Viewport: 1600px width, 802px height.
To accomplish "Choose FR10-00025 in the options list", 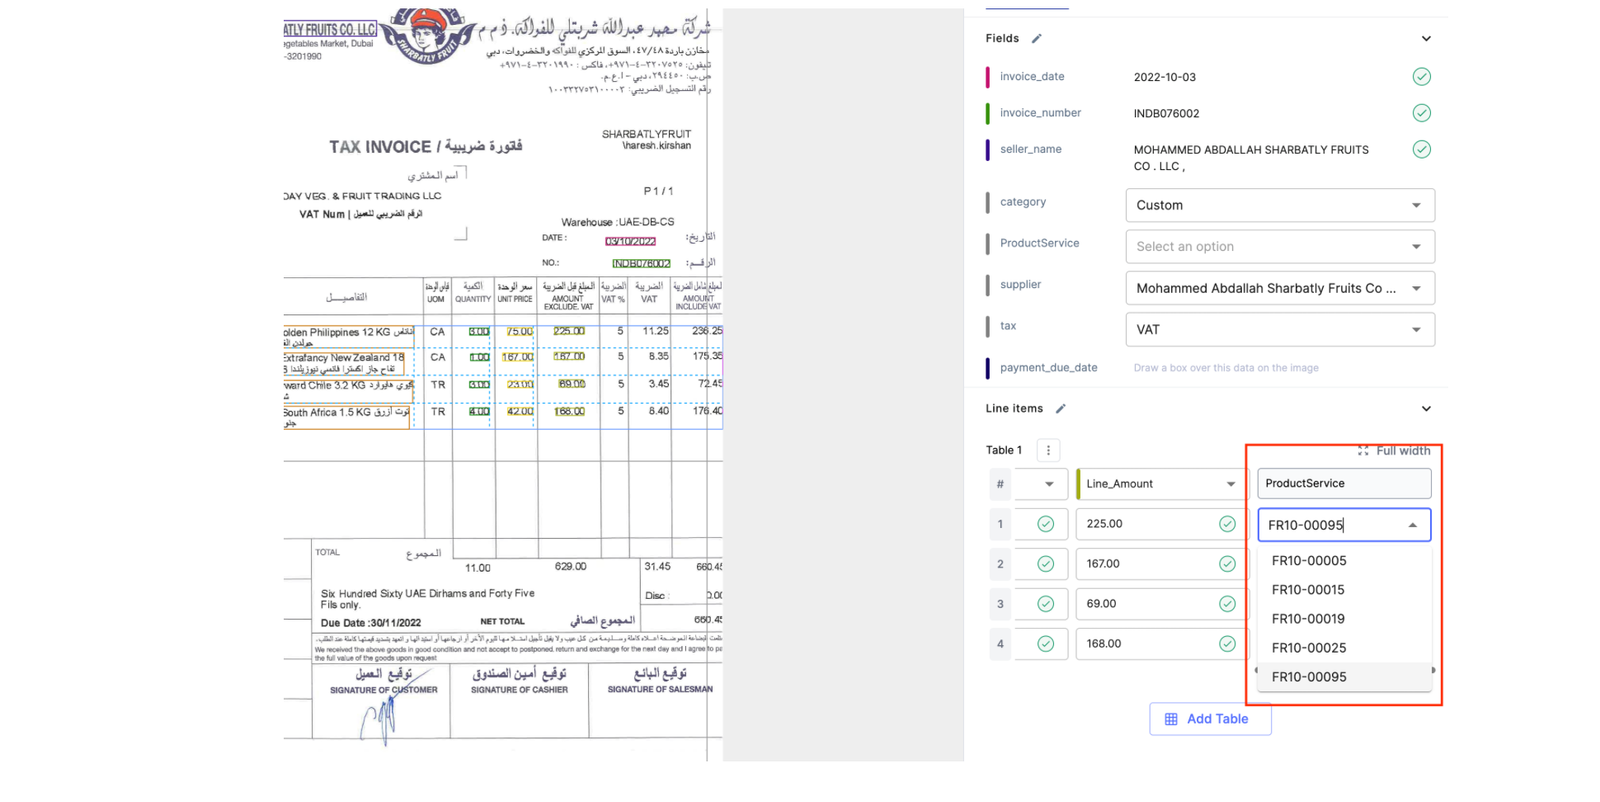I will 1308,648.
